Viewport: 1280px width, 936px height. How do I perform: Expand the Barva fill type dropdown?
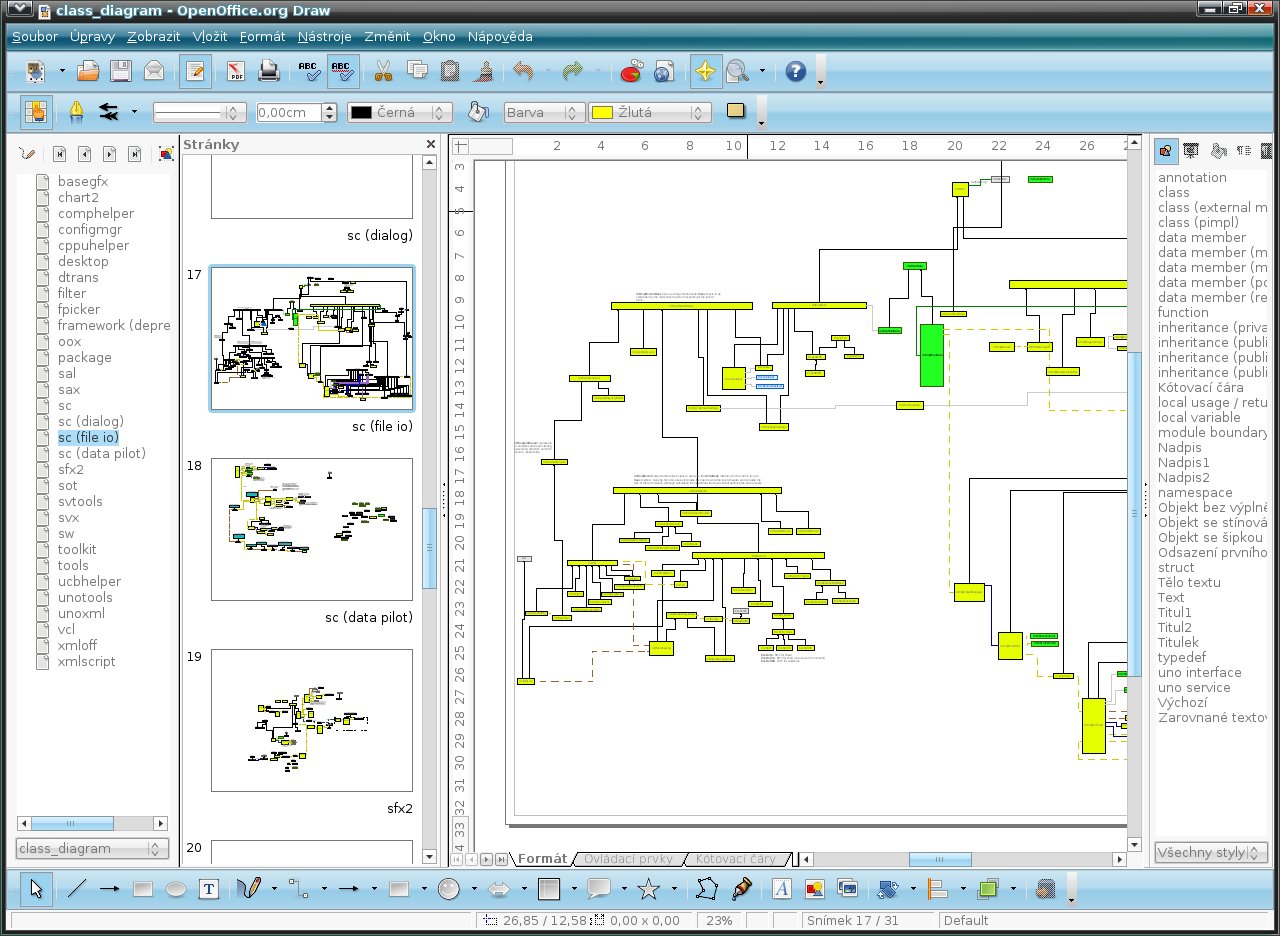[544, 113]
